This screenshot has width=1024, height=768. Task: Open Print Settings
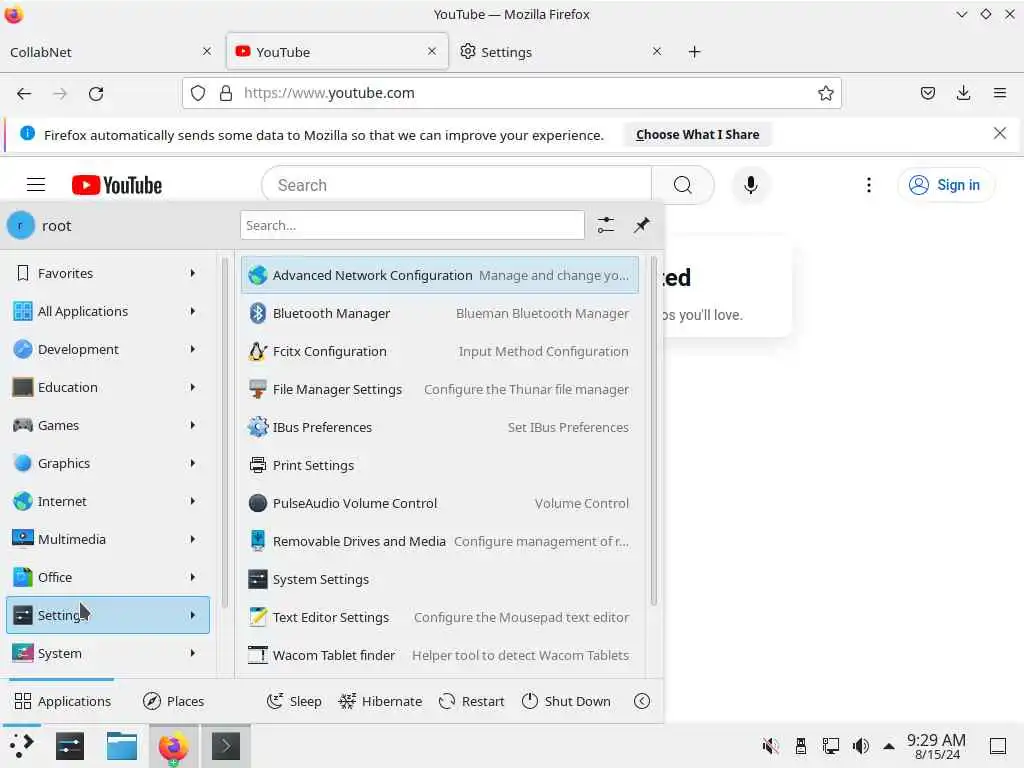(440, 465)
